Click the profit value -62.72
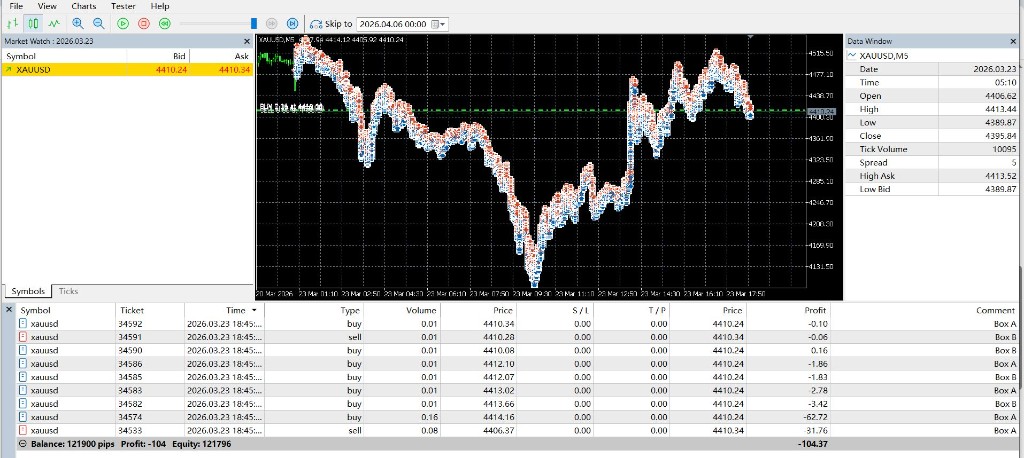The height and width of the screenshot is (458, 1024). 816,417
